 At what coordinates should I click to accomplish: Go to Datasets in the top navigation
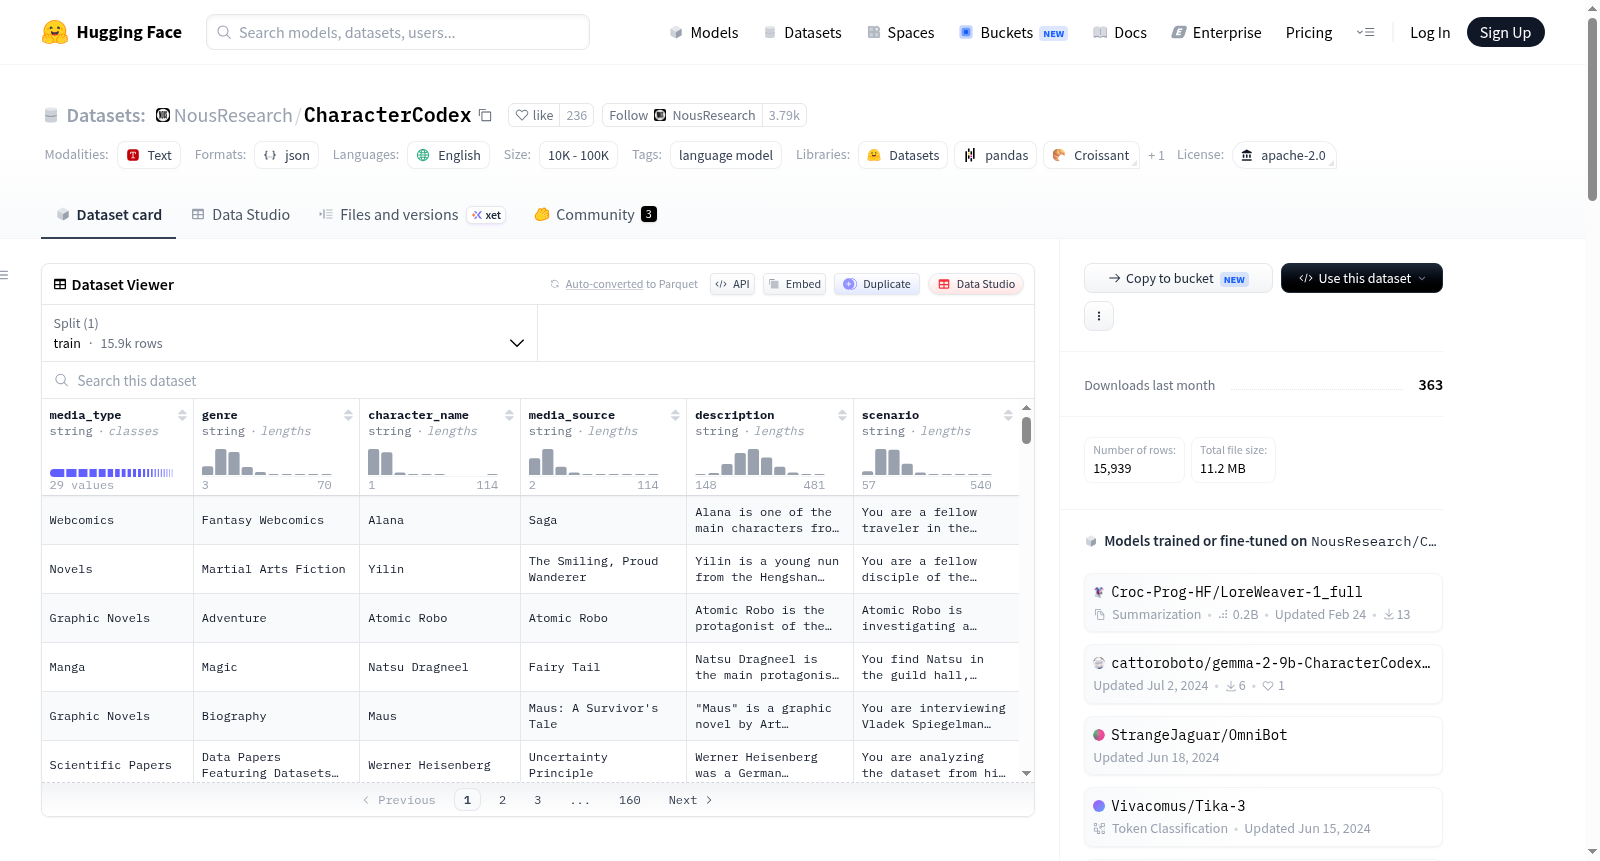(802, 32)
